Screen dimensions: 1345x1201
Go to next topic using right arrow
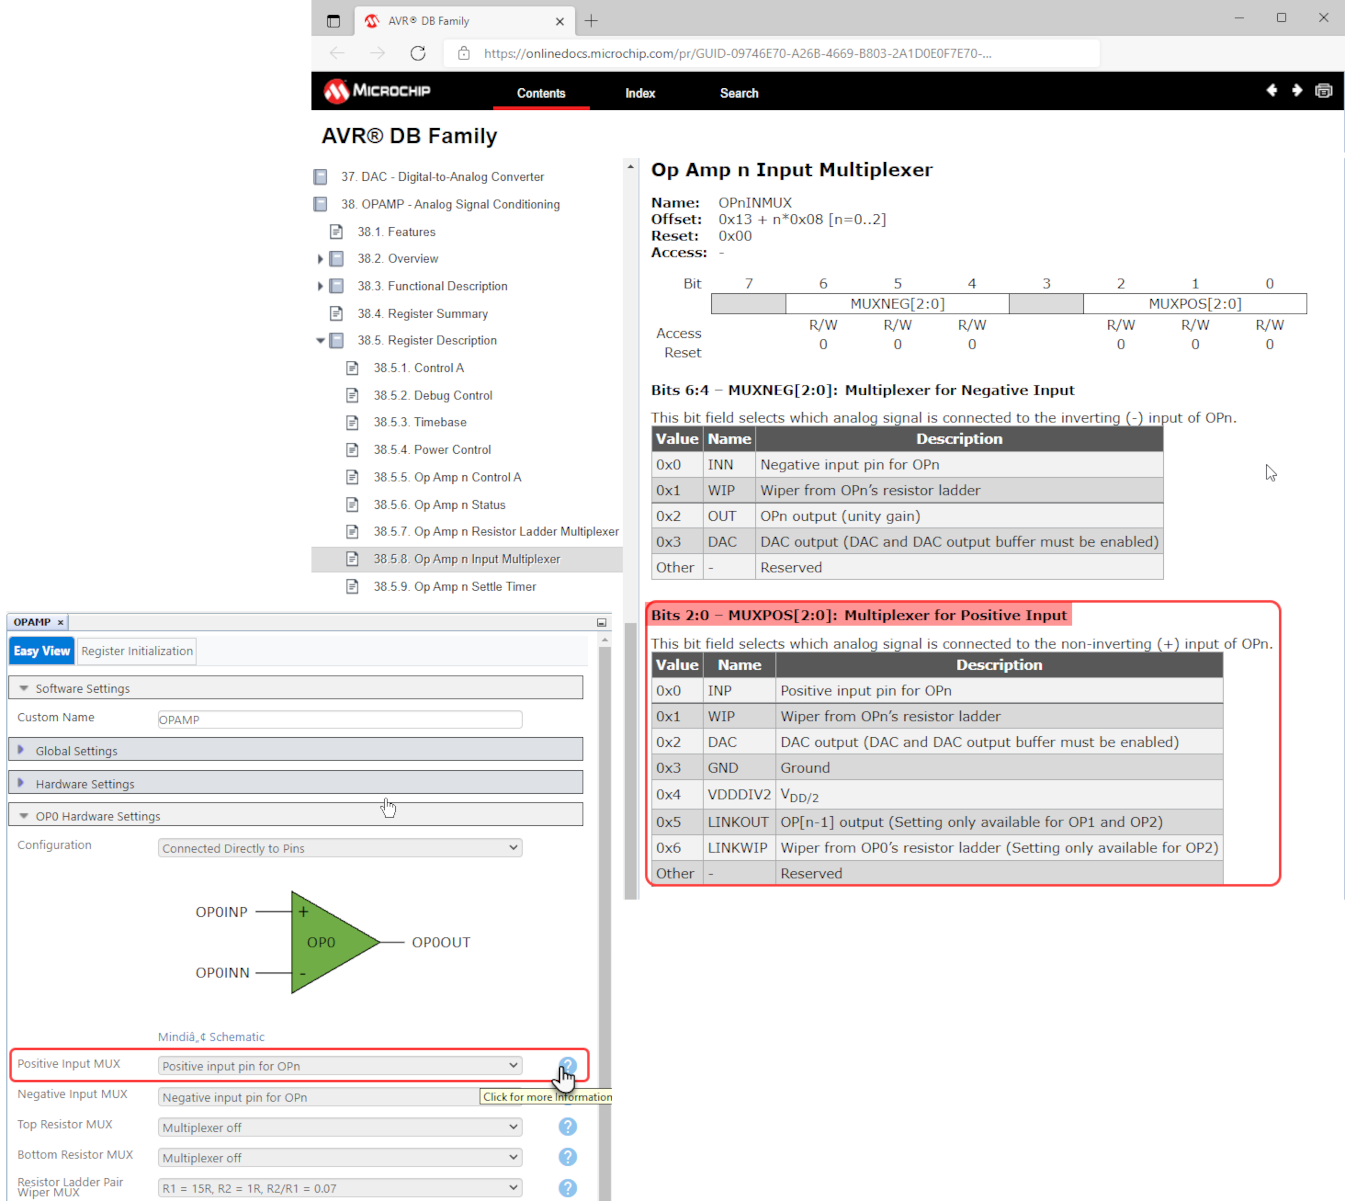pyautogui.click(x=1297, y=91)
